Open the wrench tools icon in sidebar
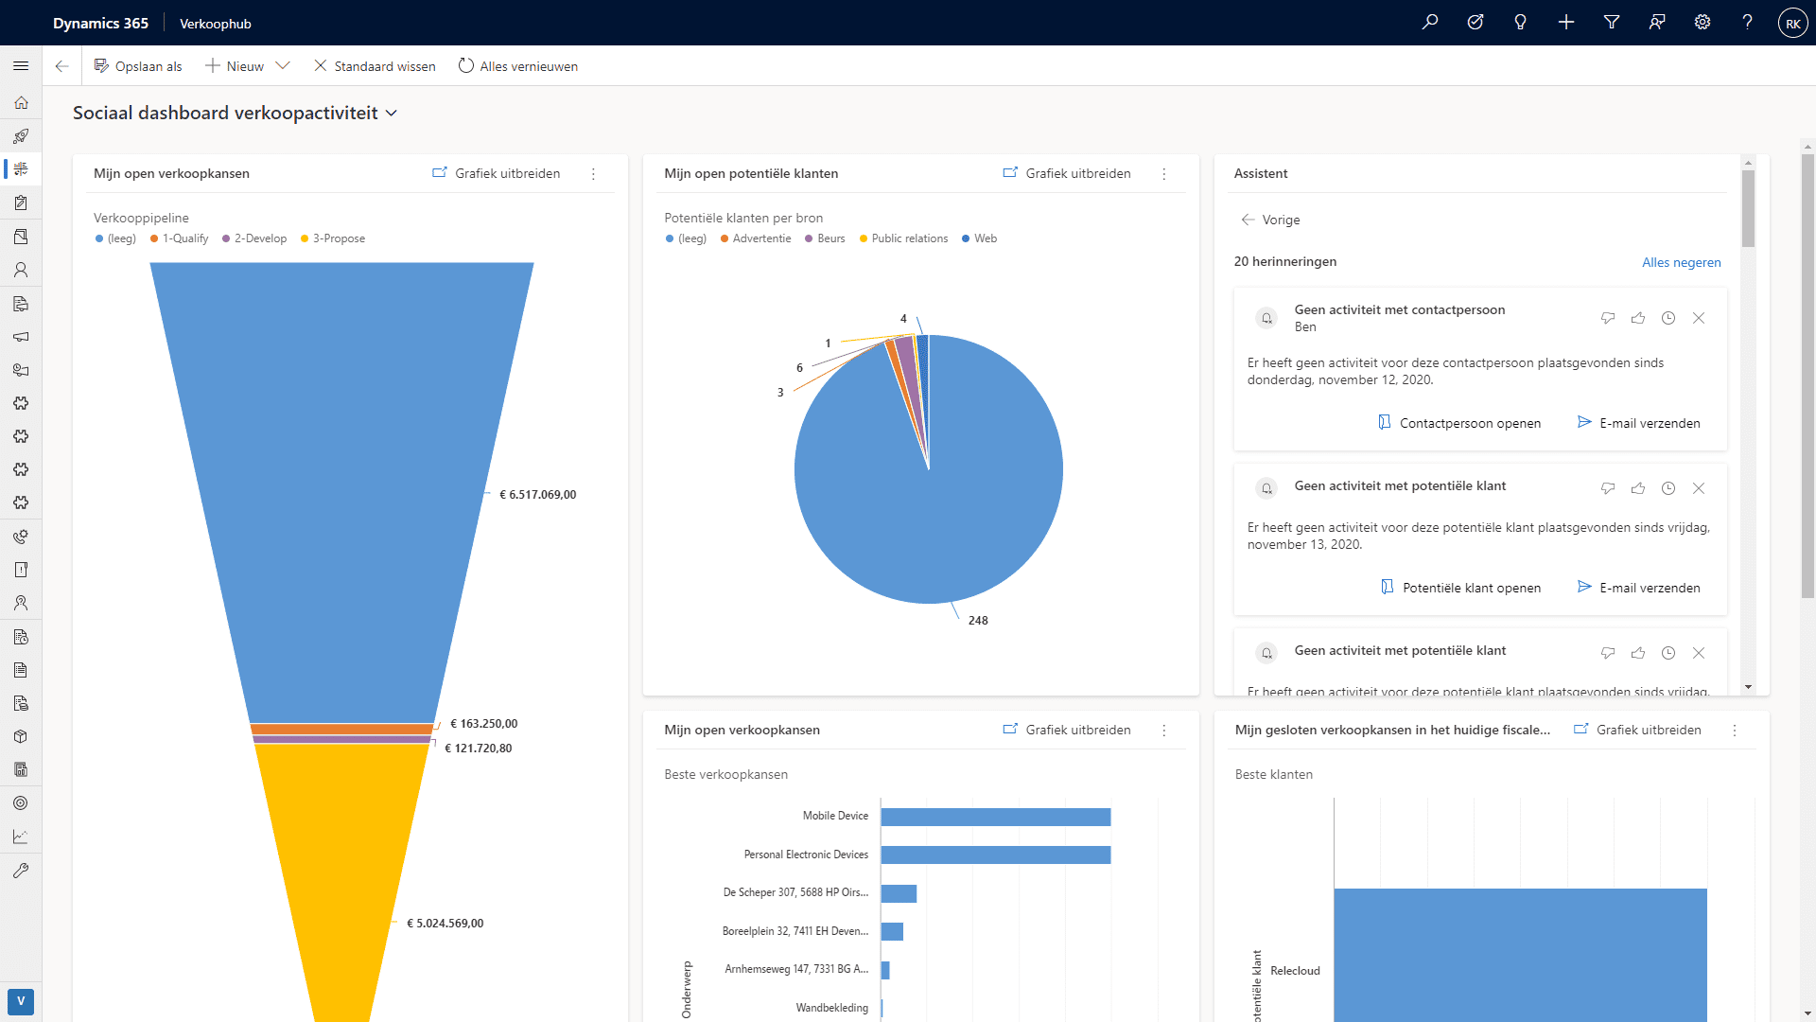 coord(21,871)
